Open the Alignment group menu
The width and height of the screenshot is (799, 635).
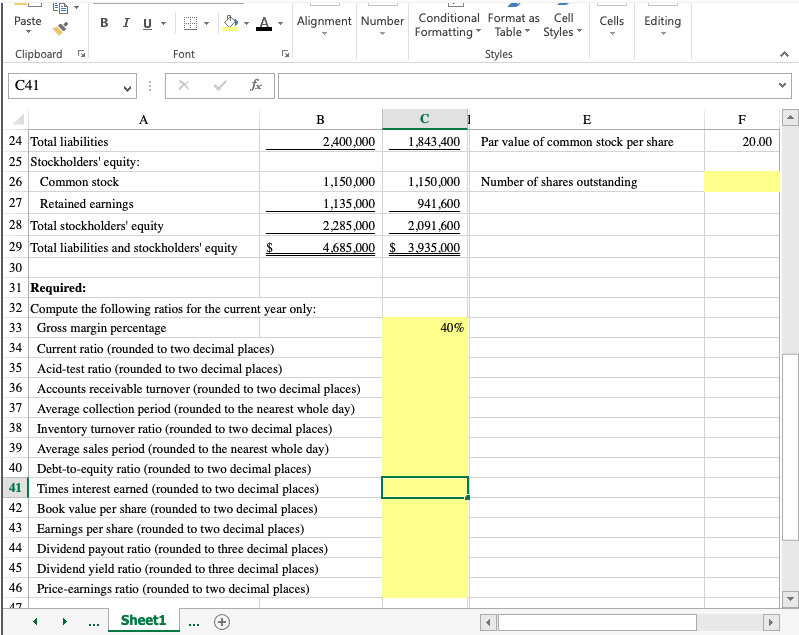tap(324, 25)
